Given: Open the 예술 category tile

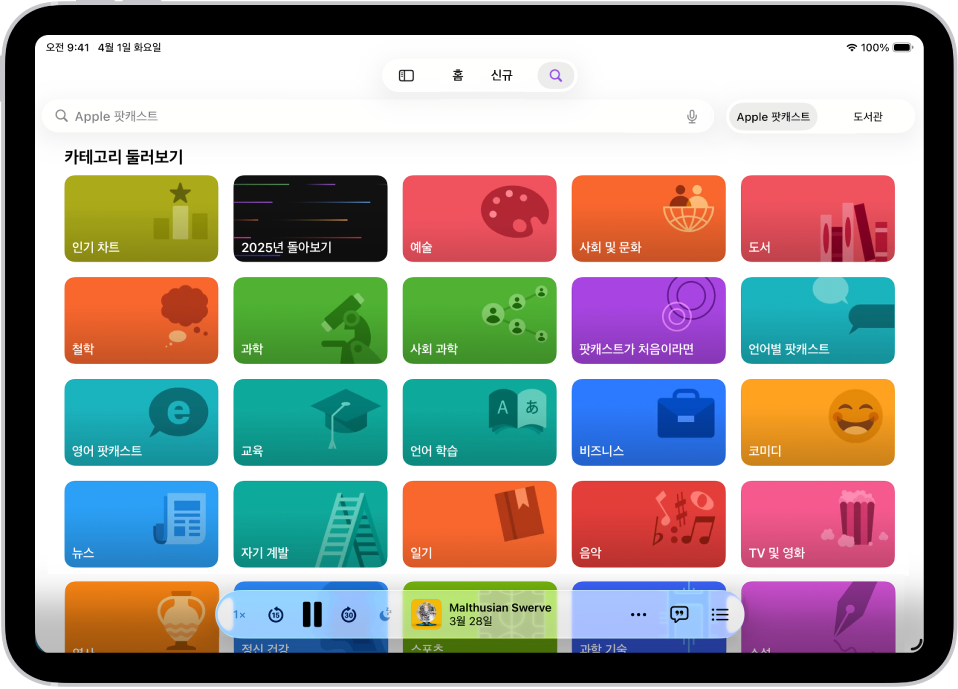Looking at the screenshot, I should click(x=480, y=219).
